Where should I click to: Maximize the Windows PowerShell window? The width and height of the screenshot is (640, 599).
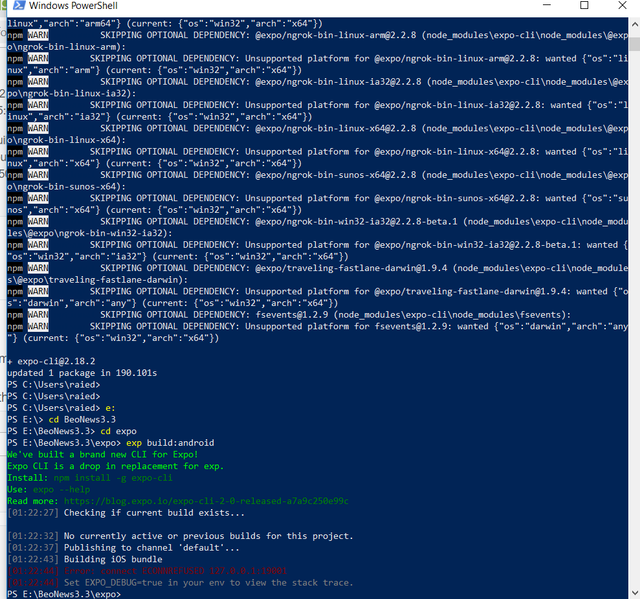[584, 5]
